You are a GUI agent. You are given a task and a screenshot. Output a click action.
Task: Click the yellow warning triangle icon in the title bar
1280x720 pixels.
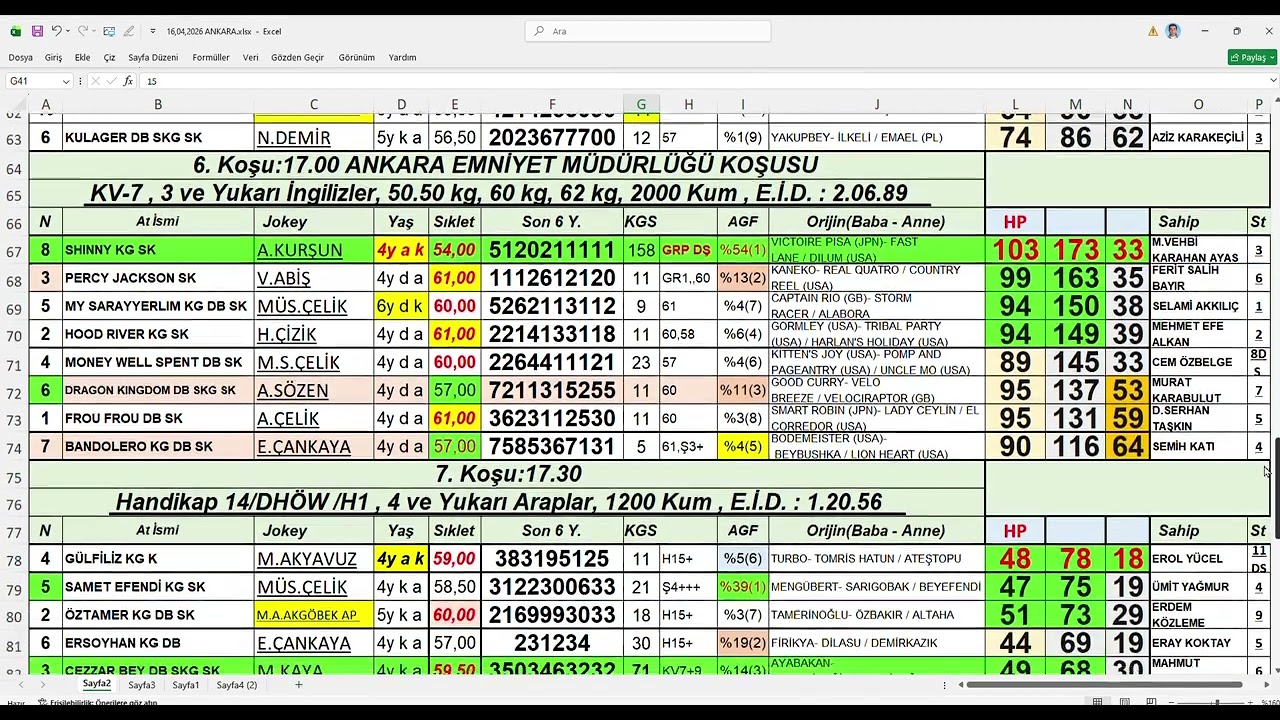click(1154, 31)
